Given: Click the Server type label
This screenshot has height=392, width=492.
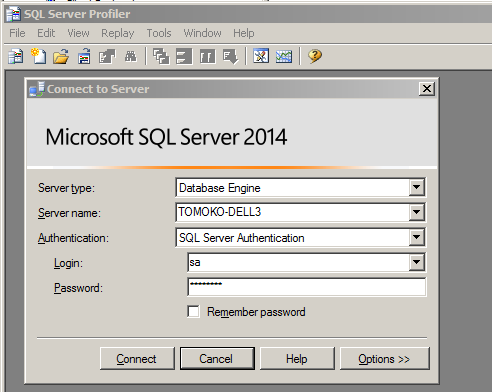Looking at the screenshot, I should 66,188.
